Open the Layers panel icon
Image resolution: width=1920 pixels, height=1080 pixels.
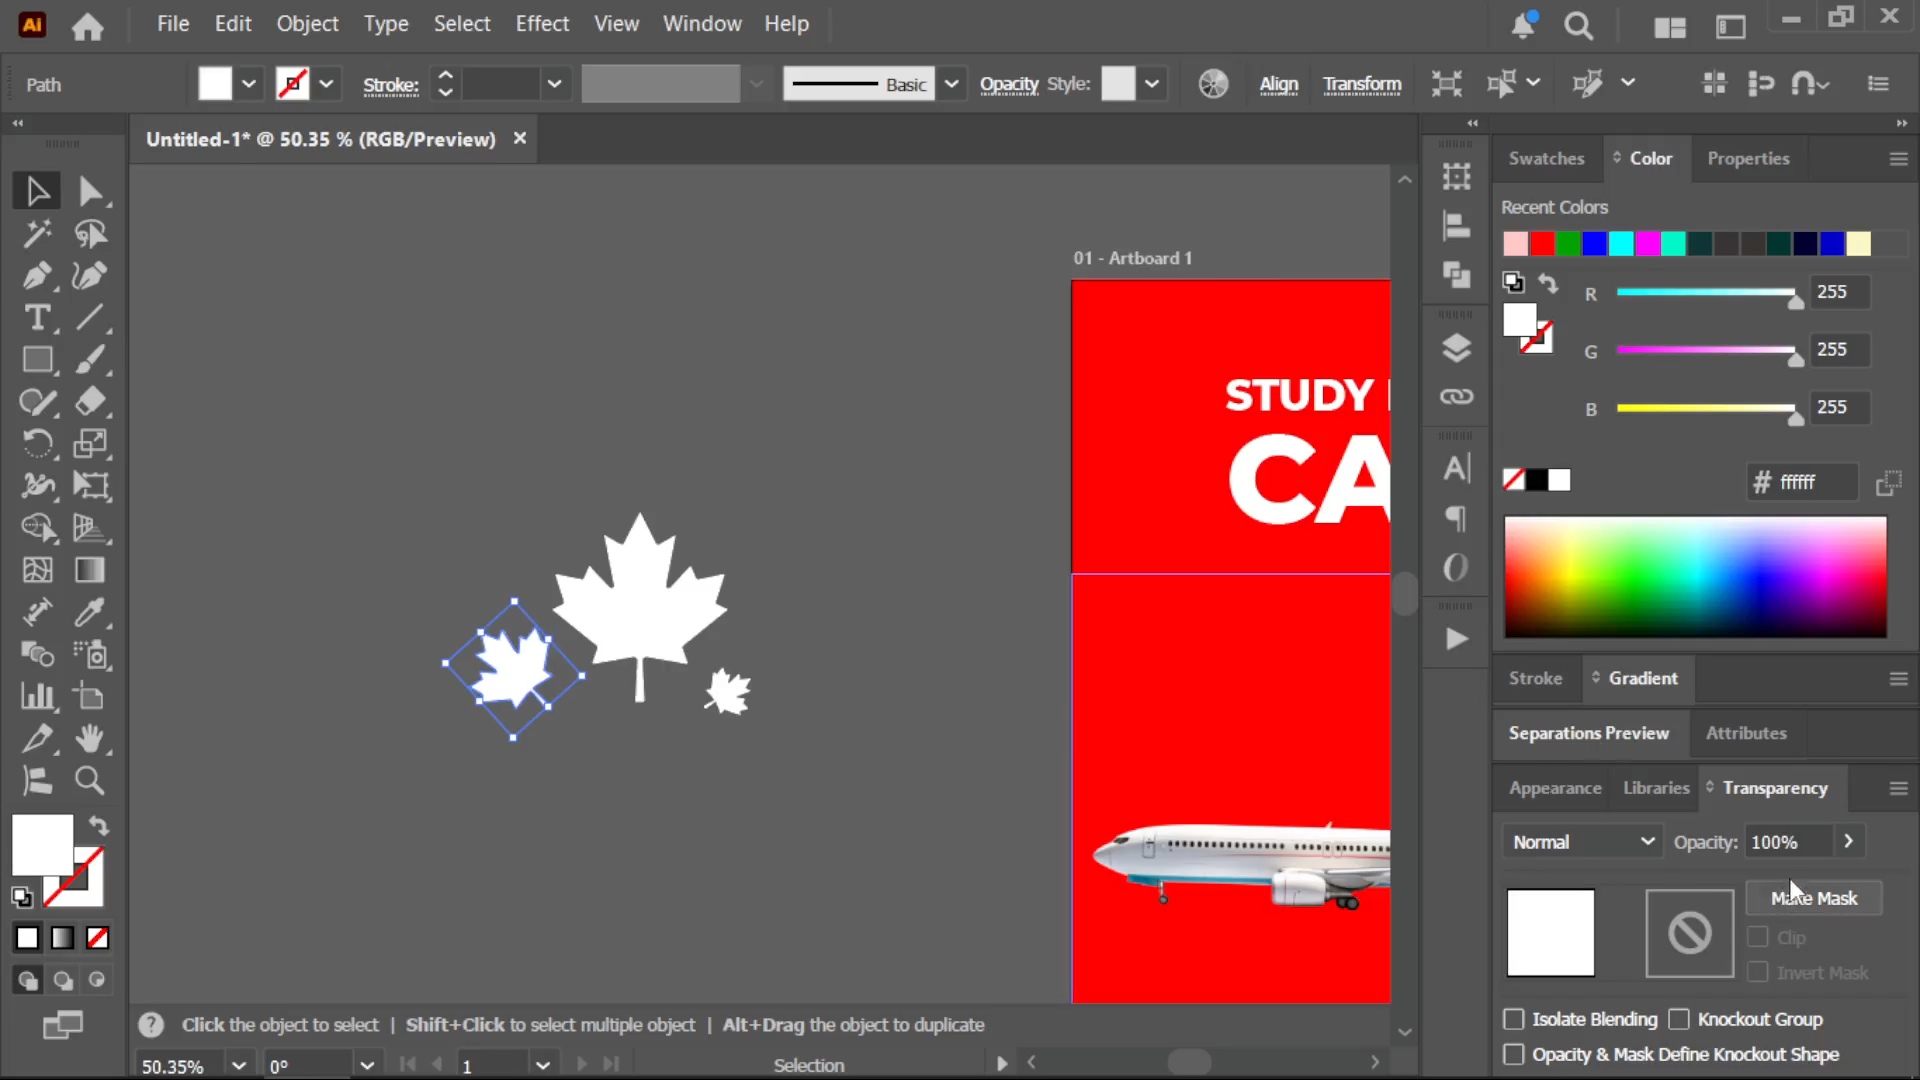(1456, 348)
